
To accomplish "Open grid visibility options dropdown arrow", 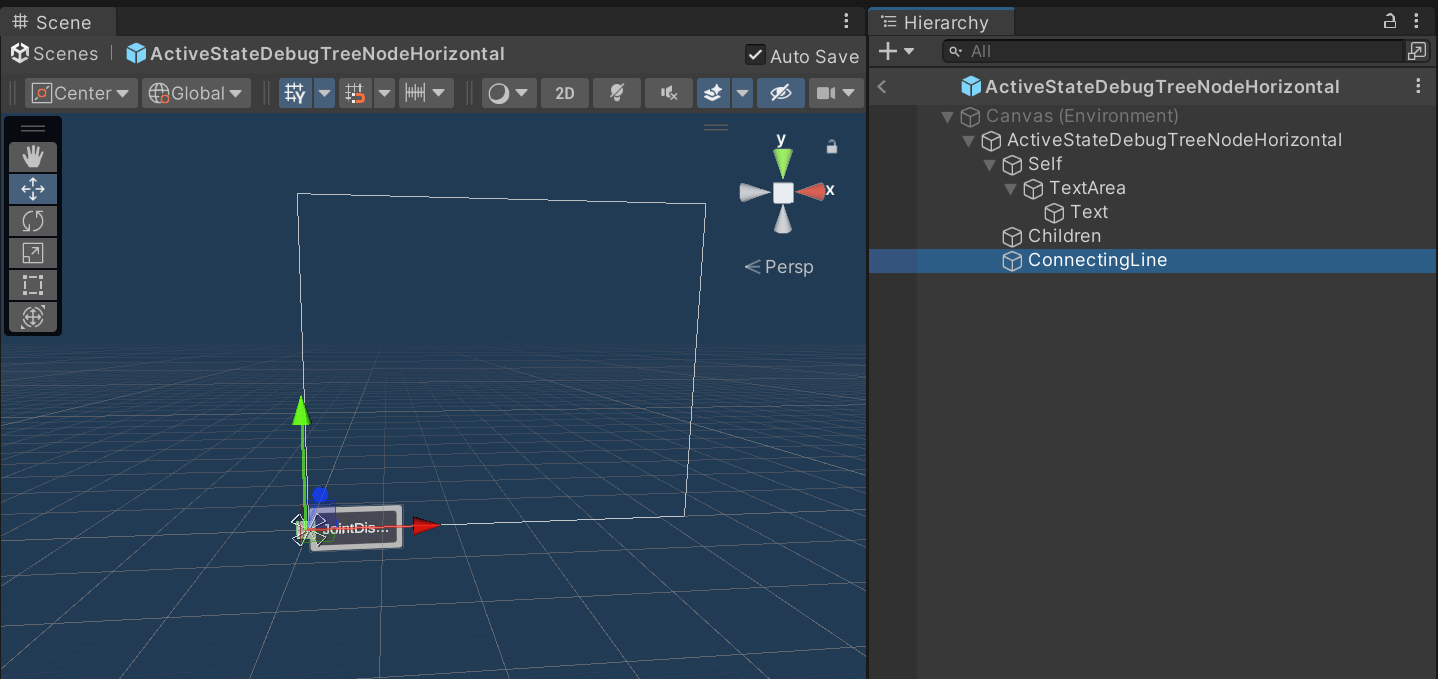I will [x=324, y=93].
